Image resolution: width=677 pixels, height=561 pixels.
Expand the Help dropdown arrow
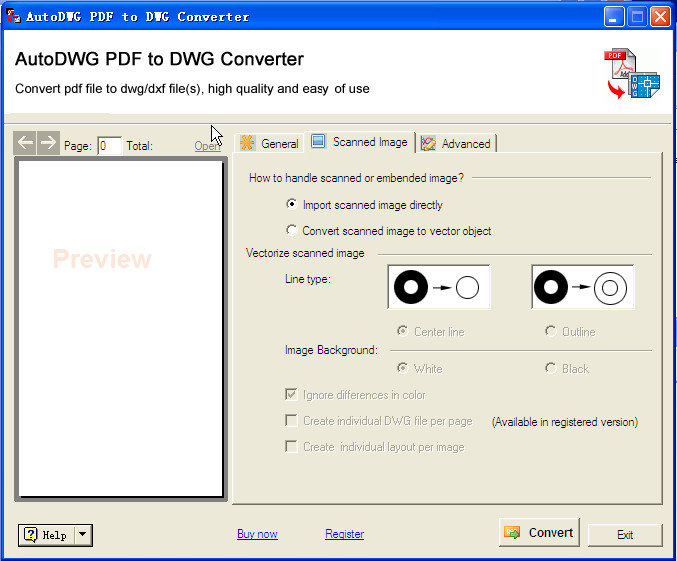82,535
